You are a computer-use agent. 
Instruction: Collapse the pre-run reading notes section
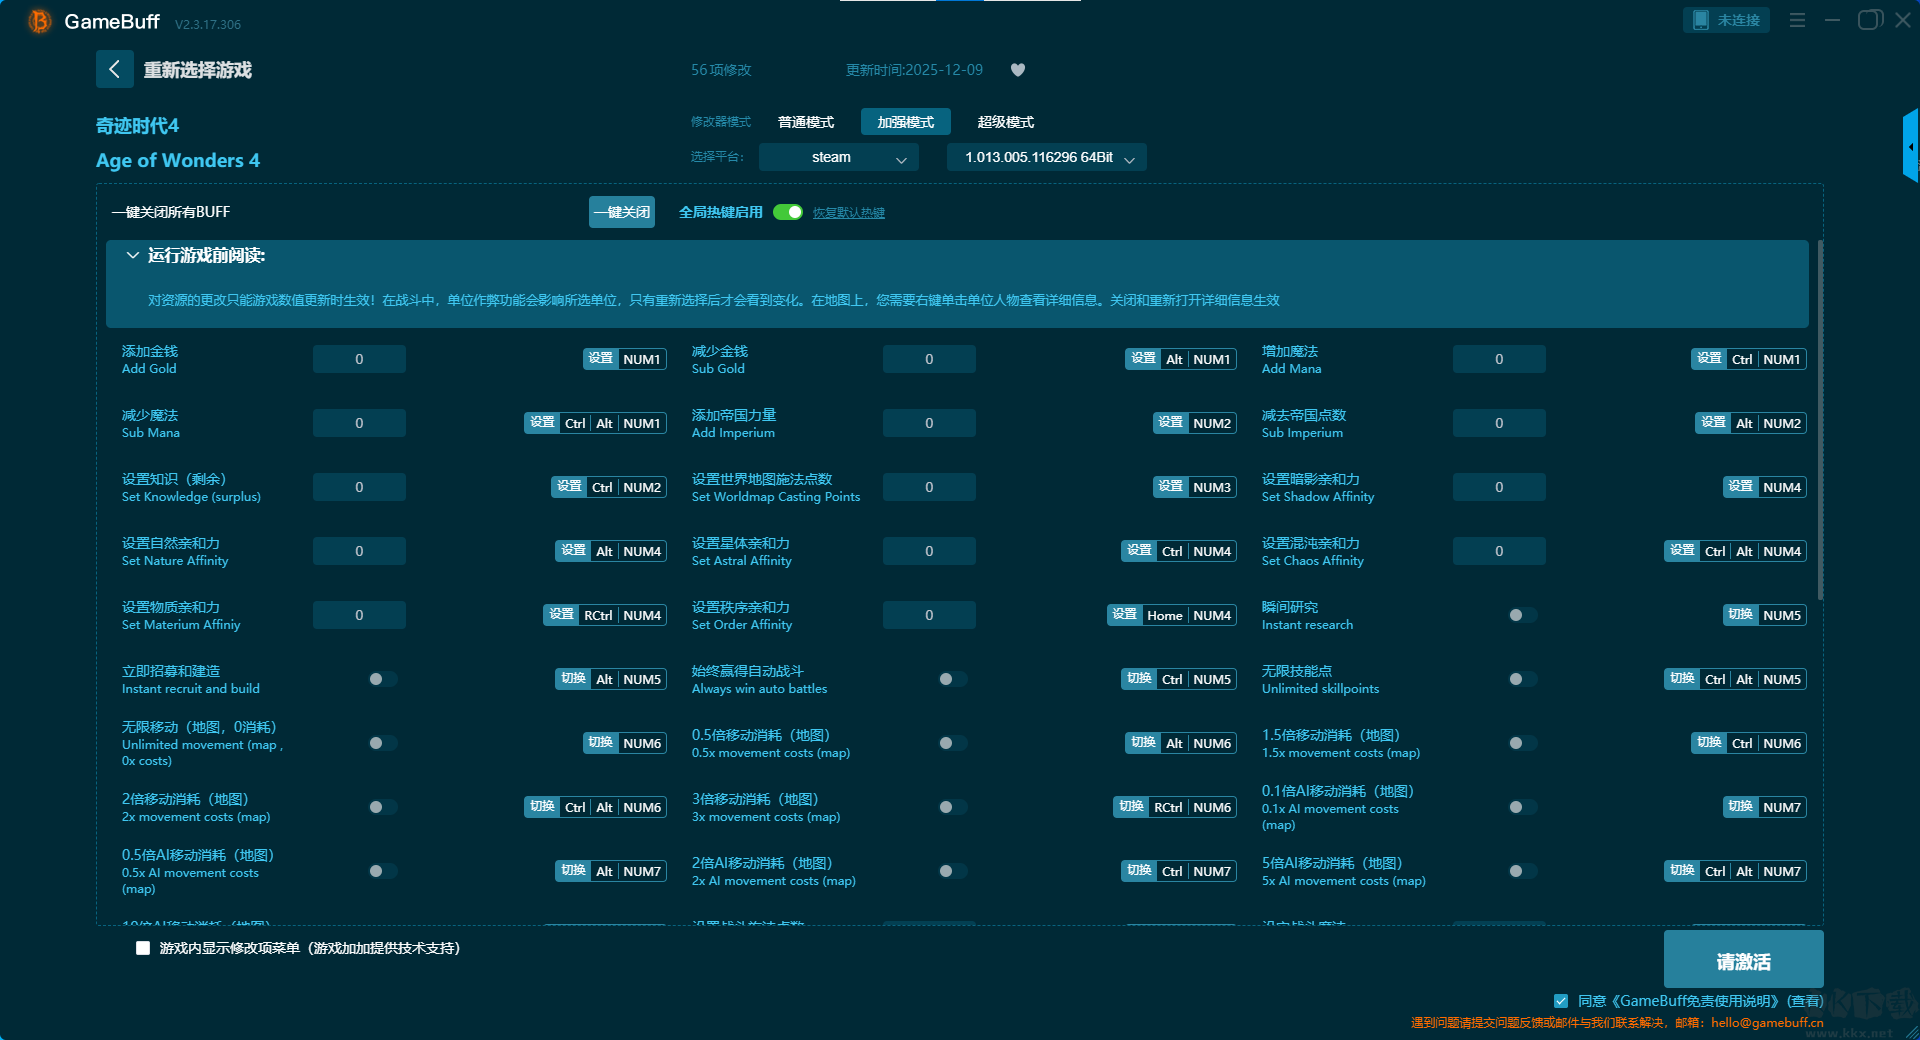[132, 256]
